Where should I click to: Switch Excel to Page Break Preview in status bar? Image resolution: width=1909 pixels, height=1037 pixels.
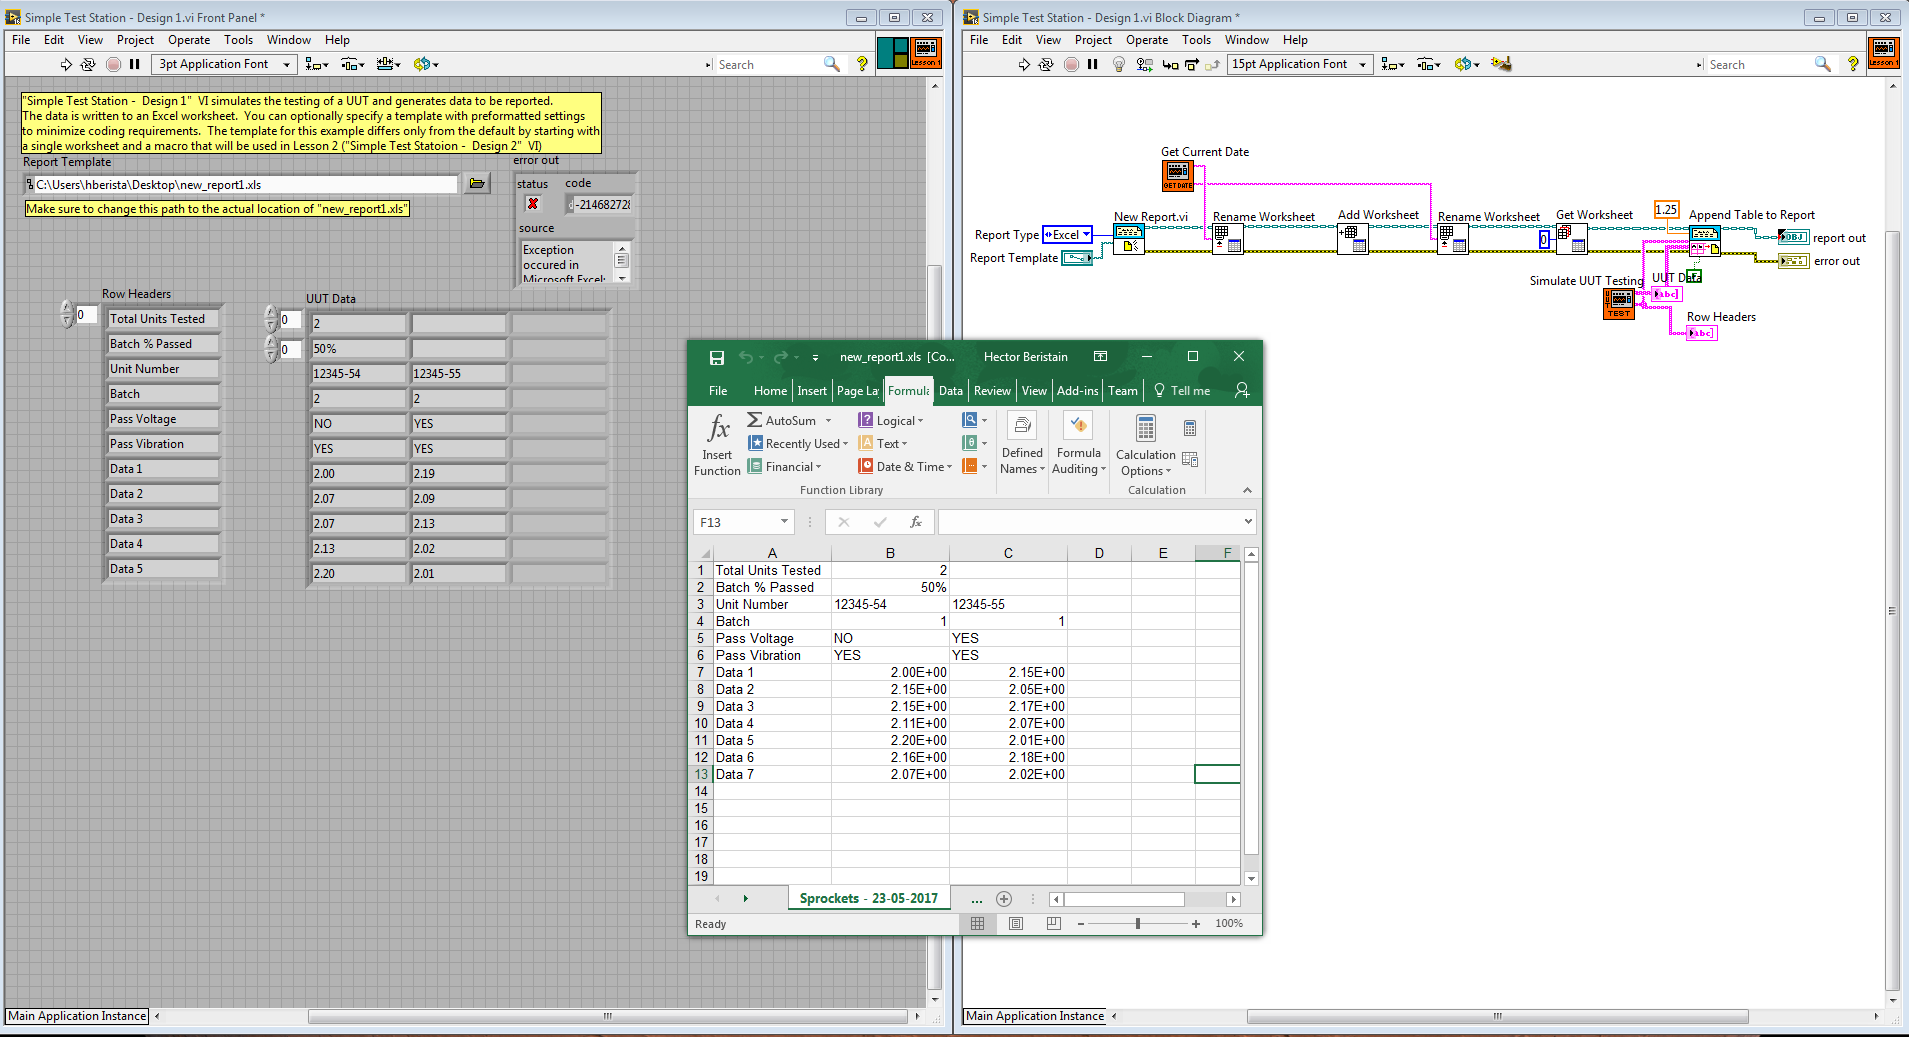tap(1053, 924)
